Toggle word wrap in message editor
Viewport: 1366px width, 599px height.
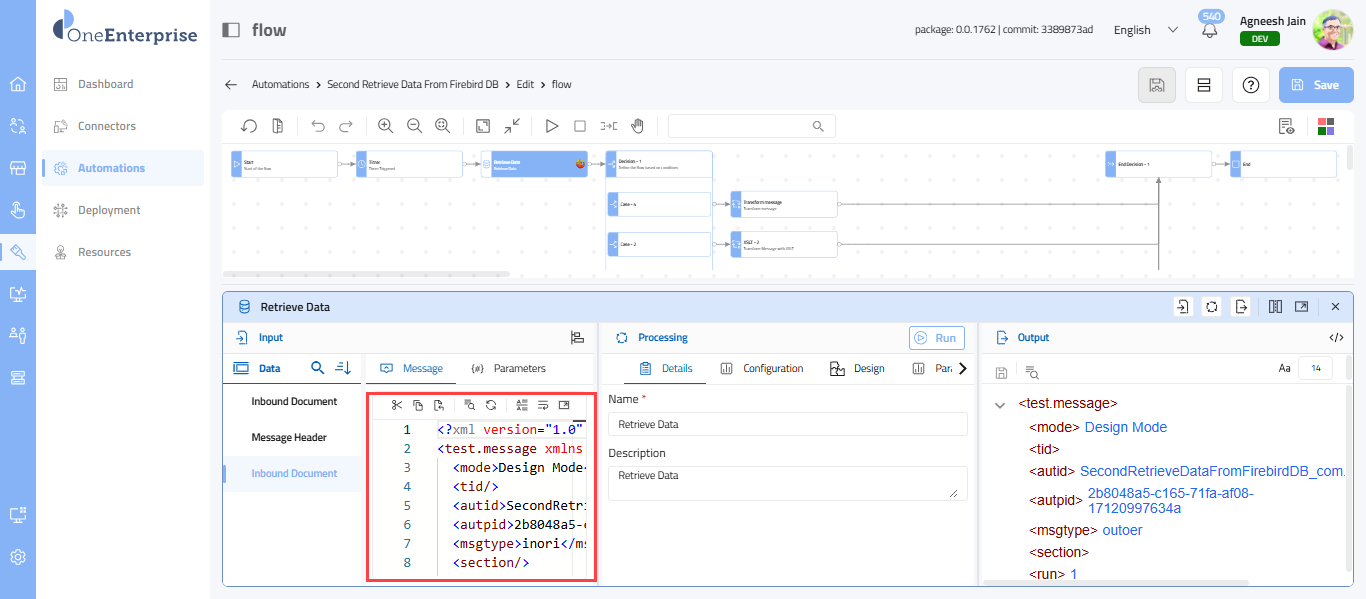543,405
